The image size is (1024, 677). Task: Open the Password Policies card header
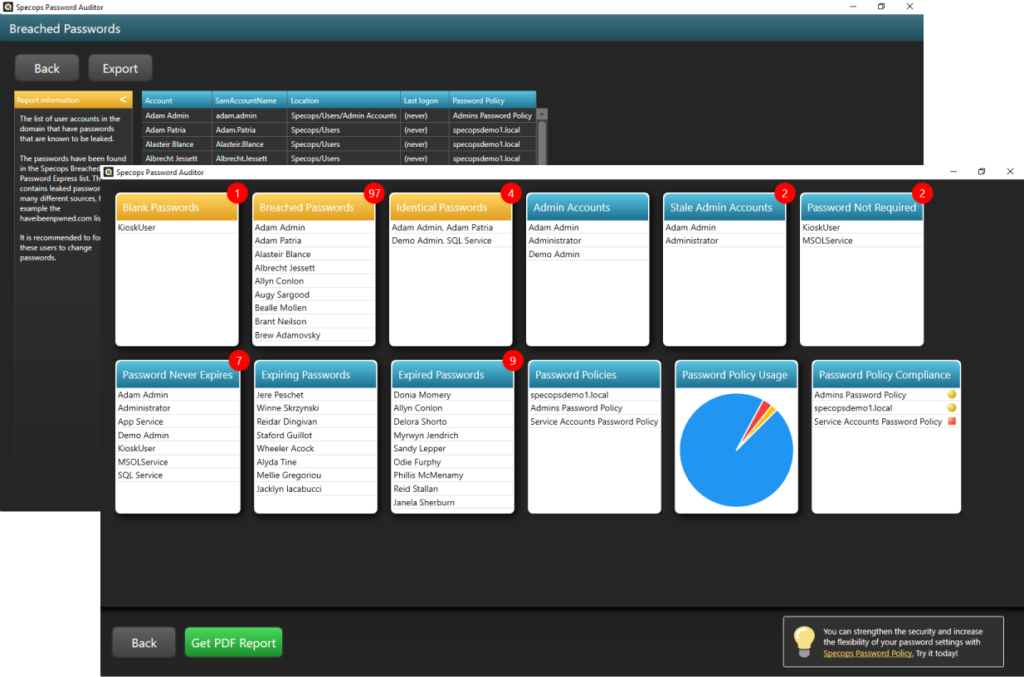(x=594, y=375)
